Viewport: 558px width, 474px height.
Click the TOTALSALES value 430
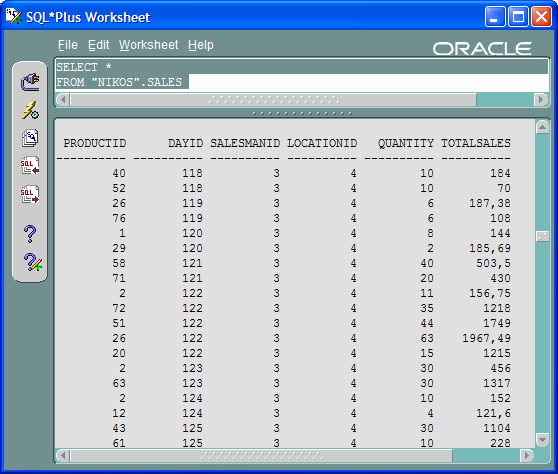[500, 278]
